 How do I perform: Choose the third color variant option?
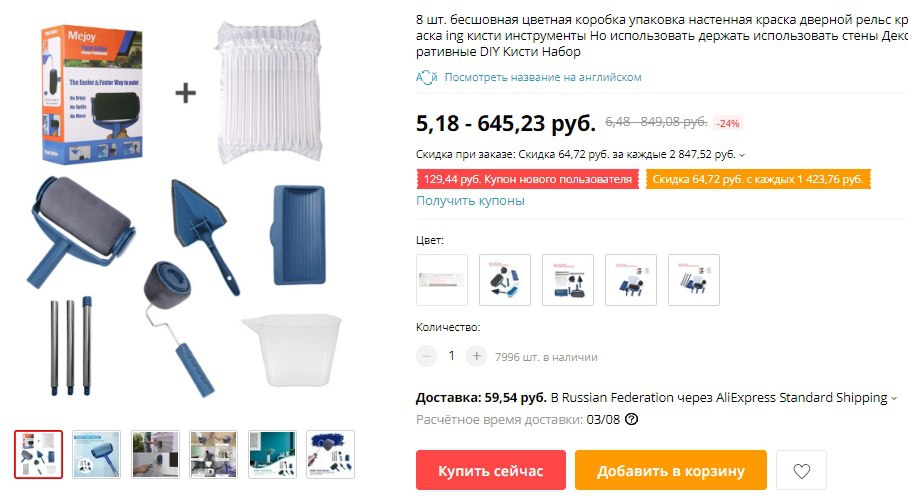(x=568, y=280)
